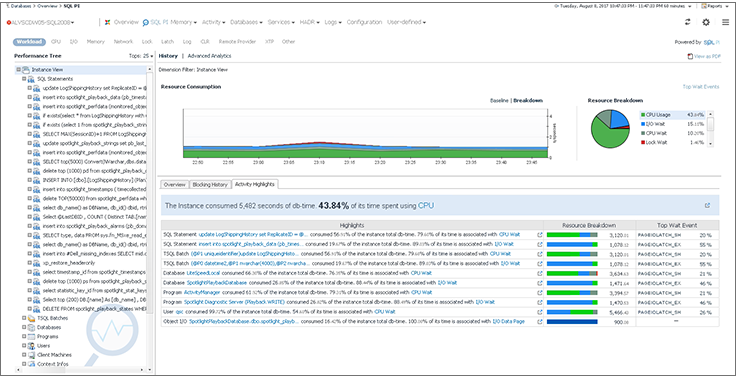Open the SpotlightPlaybackDatabase link
Image resolution: width=736 pixels, height=378 pixels.
pyautogui.click(x=216, y=283)
